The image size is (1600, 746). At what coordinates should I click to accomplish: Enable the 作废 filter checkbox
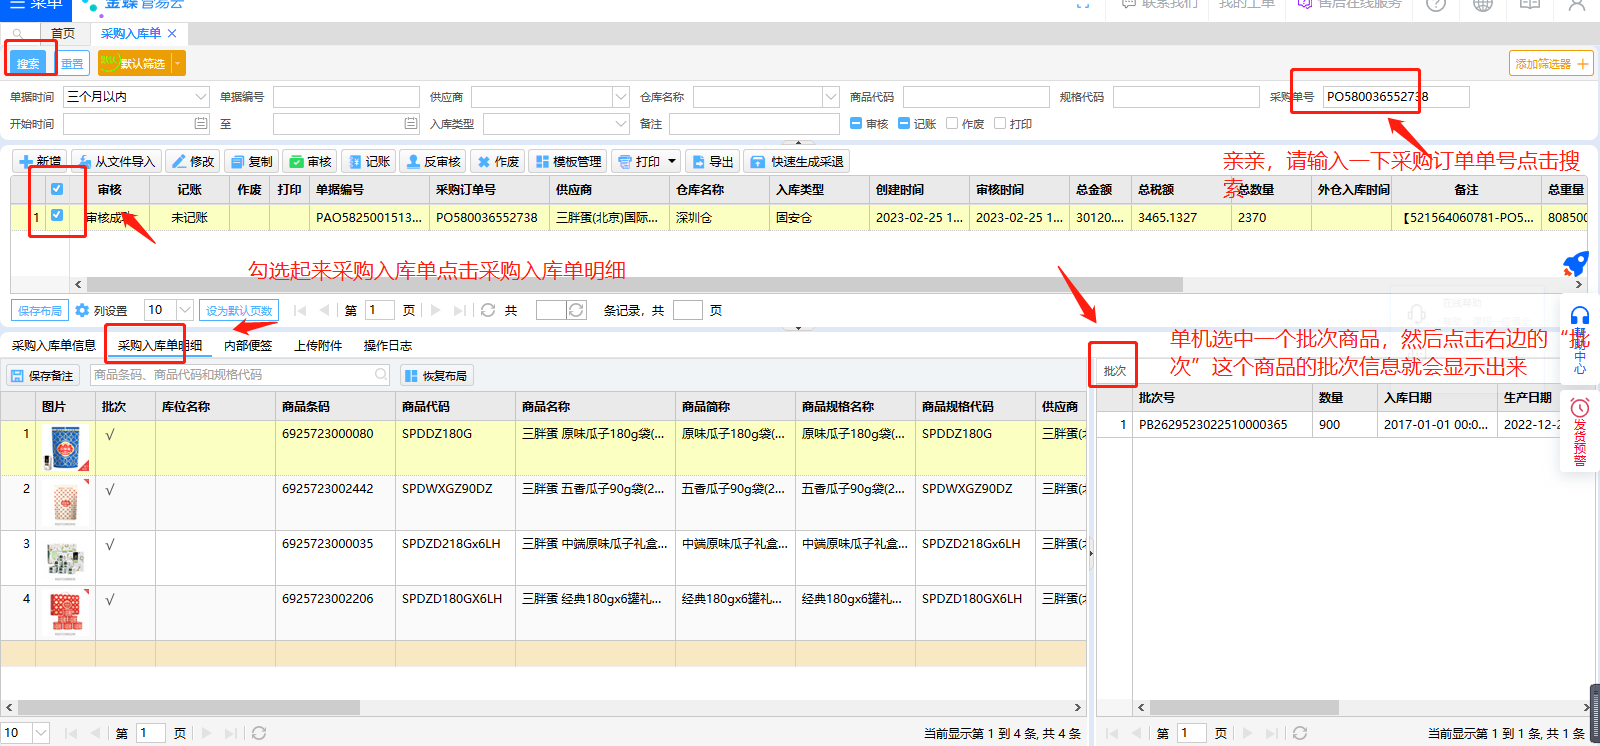click(x=952, y=124)
